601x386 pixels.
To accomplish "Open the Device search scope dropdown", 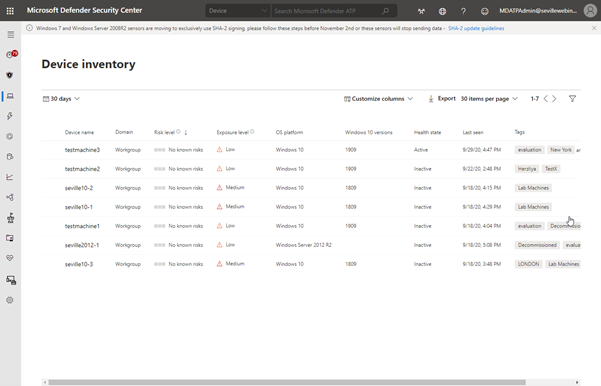I will pyautogui.click(x=238, y=11).
